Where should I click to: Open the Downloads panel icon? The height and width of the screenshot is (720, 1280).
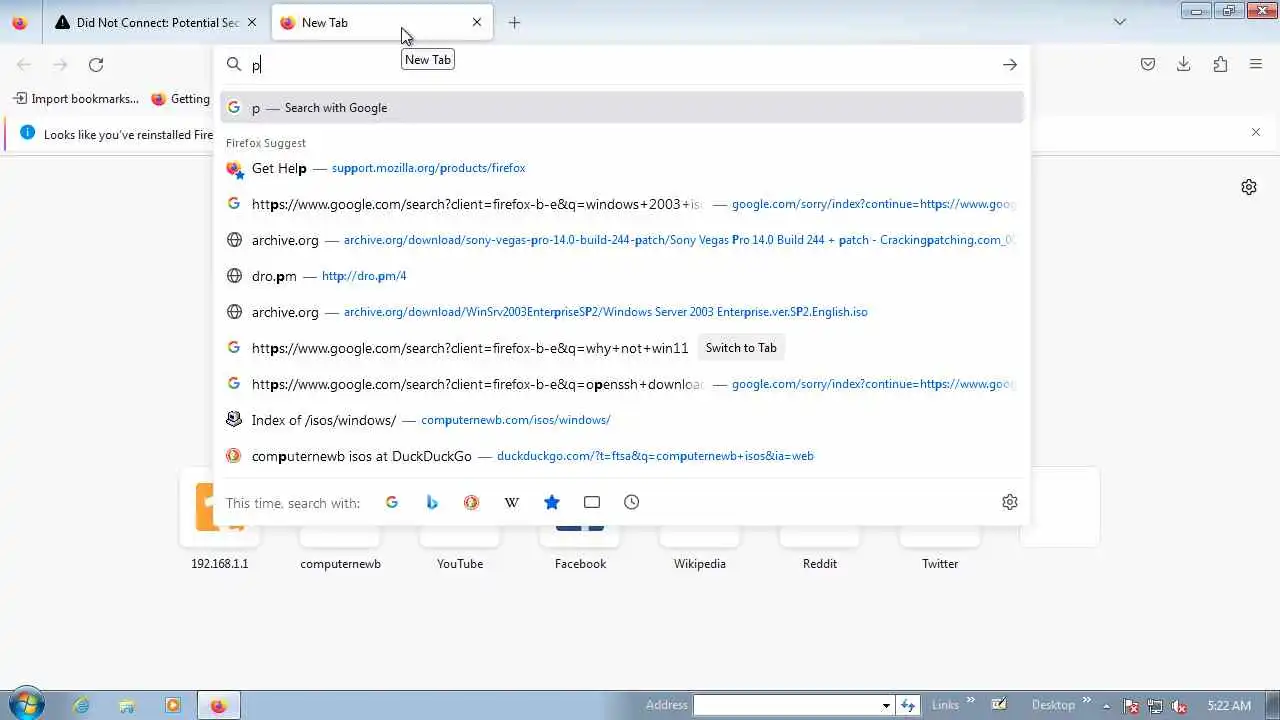click(1184, 65)
